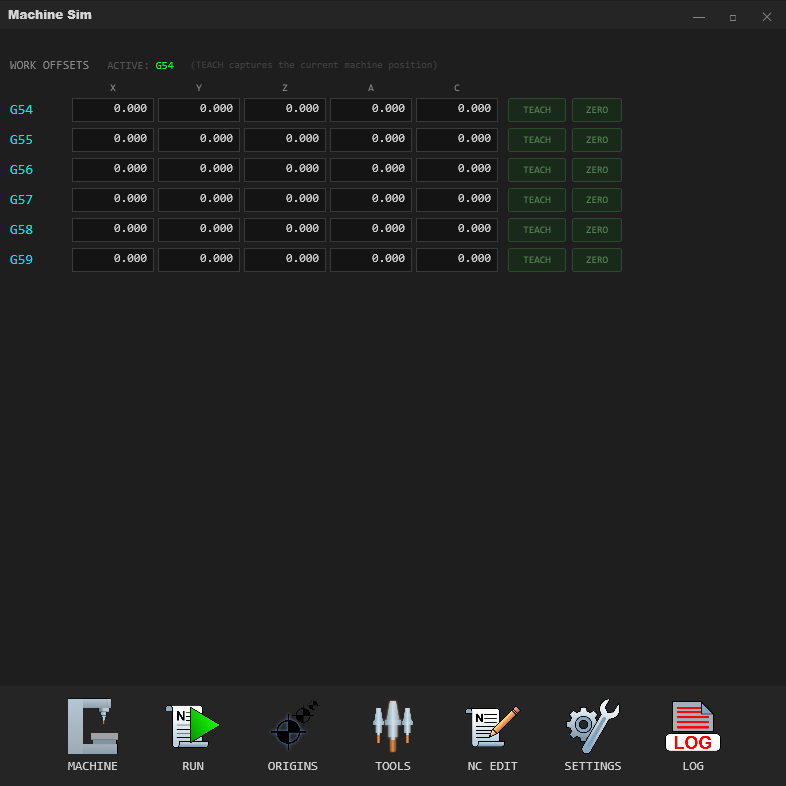Open the RUN program icon
Viewport: 786px width, 786px height.
pos(192,726)
